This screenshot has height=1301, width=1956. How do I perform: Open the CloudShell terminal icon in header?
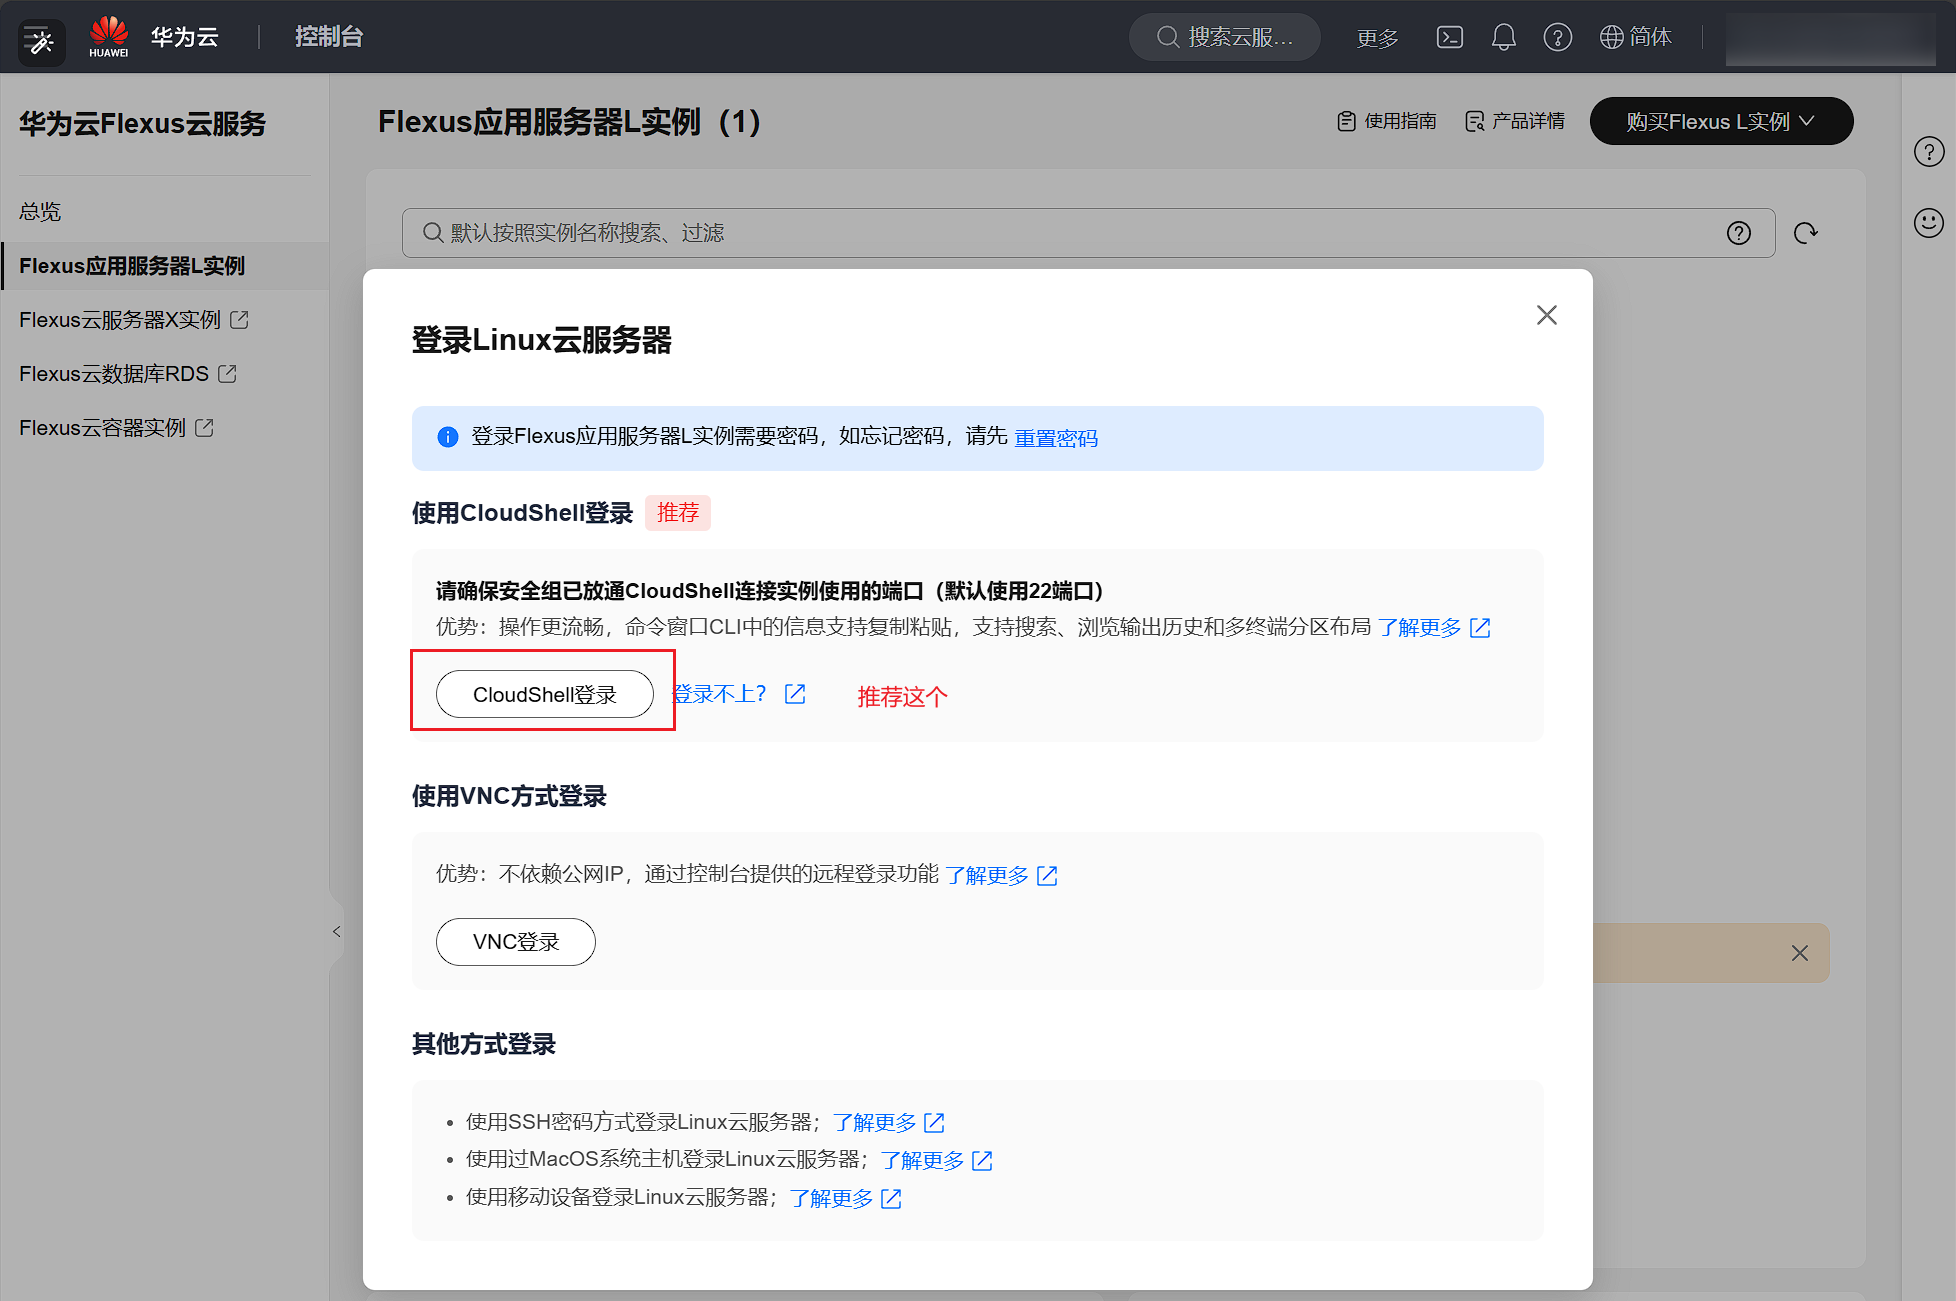point(1449,37)
